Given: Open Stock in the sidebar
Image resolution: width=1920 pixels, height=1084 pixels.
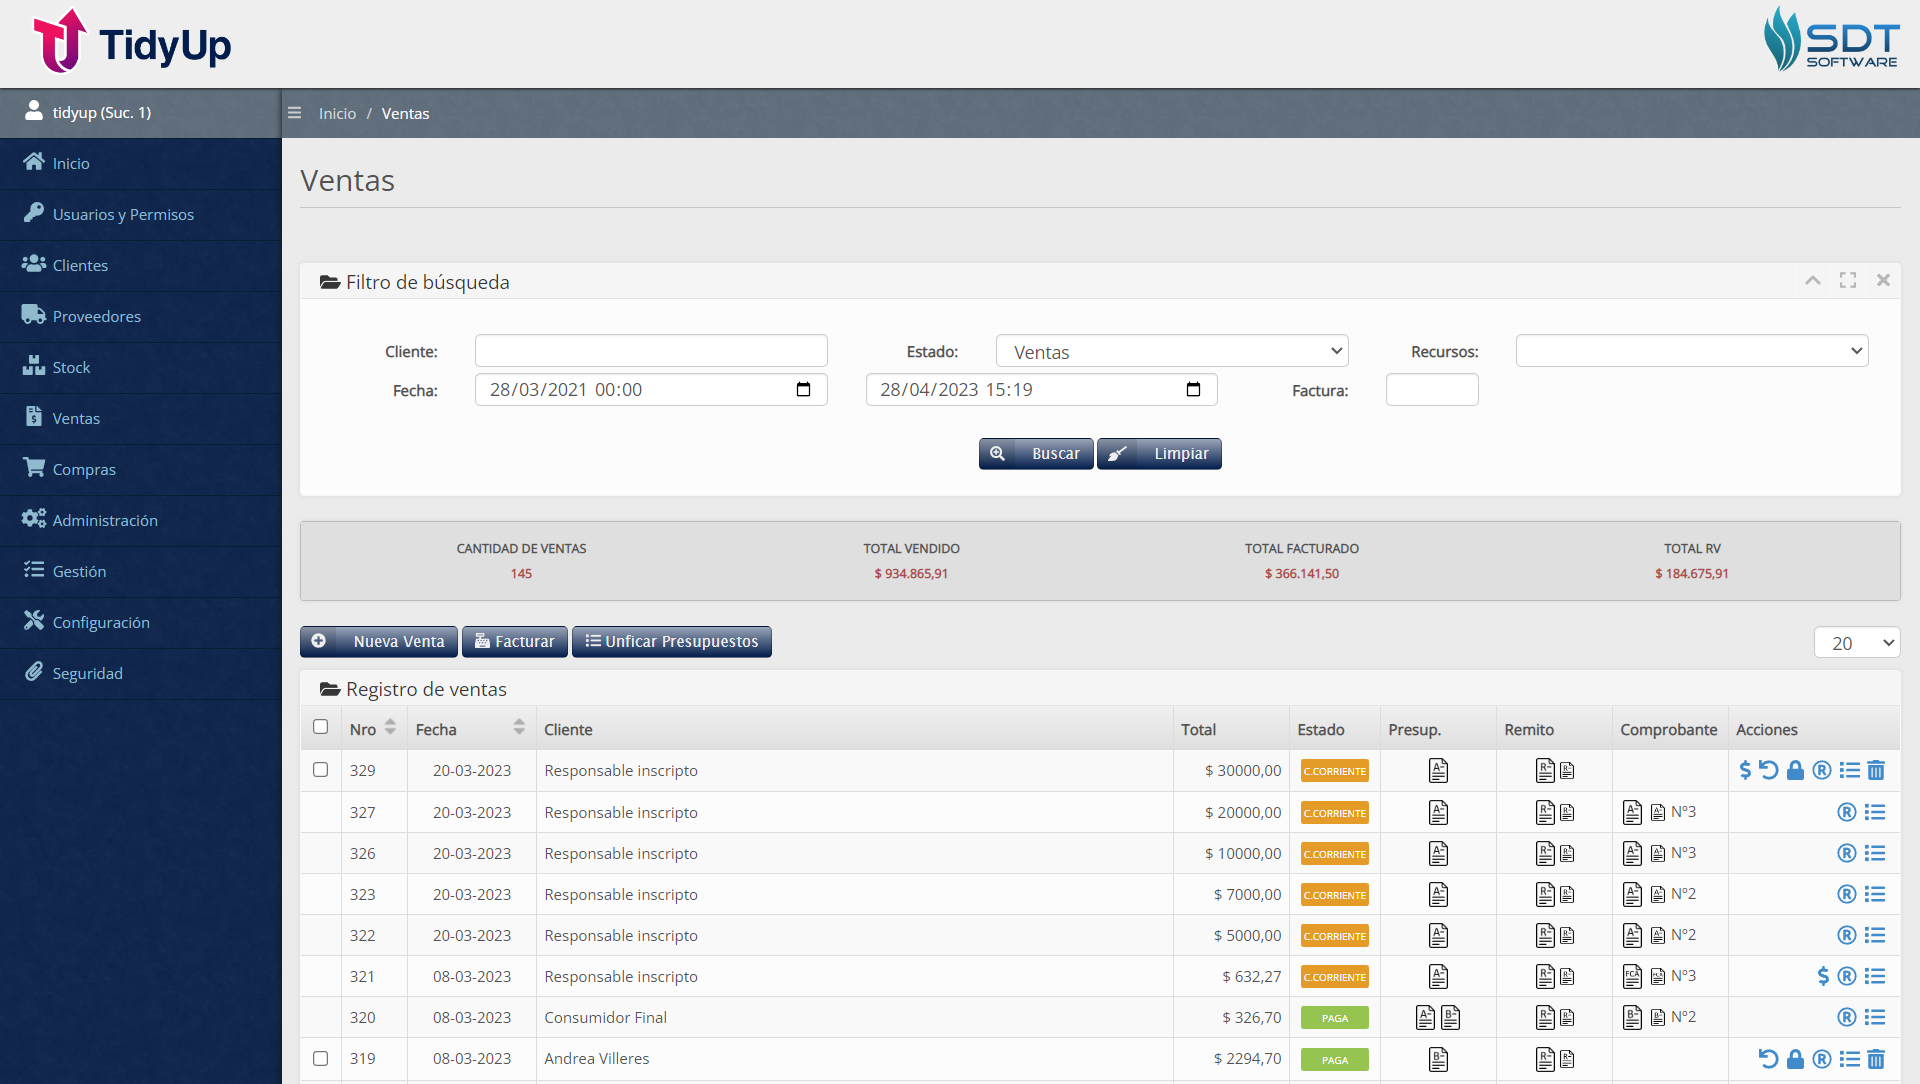Looking at the screenshot, I should click(x=140, y=367).
